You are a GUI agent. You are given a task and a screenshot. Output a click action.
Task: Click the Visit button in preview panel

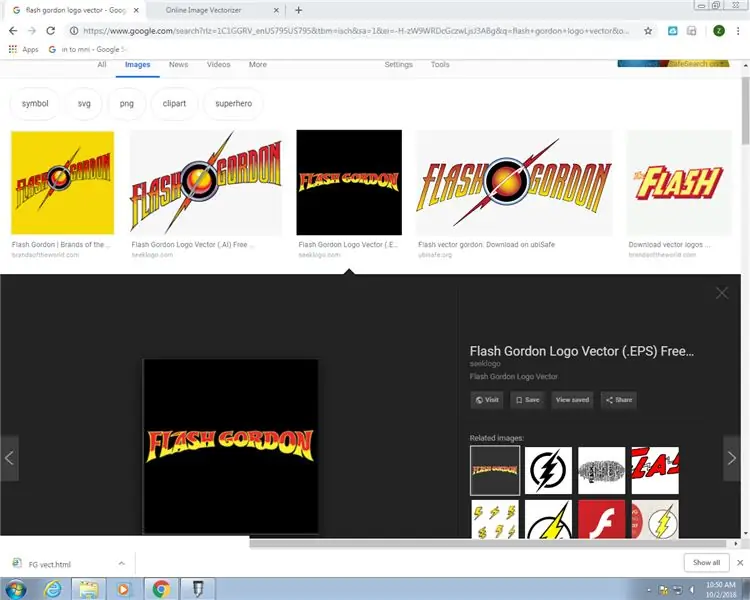[x=487, y=400]
